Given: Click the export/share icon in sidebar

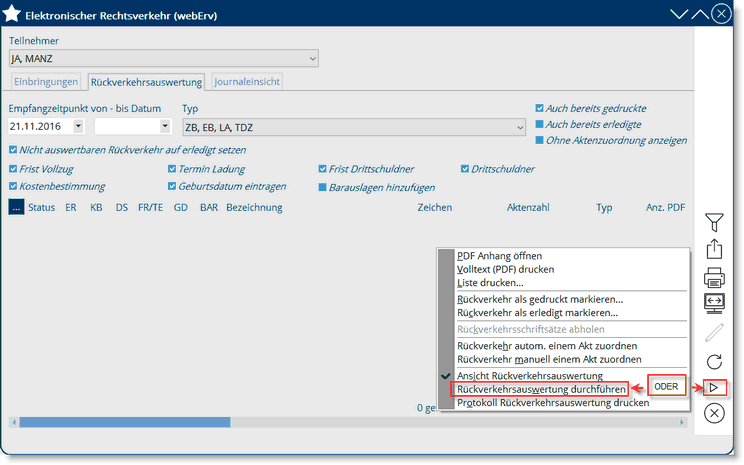Looking at the screenshot, I should 714,249.
